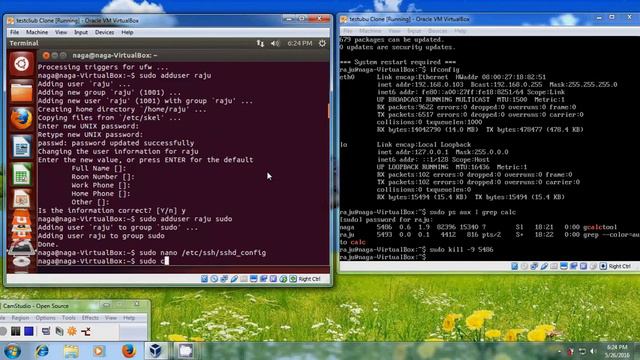Switch to CamStudio via taskbar icon
Screen dimensions: 640x360
pyautogui.click(x=186, y=351)
